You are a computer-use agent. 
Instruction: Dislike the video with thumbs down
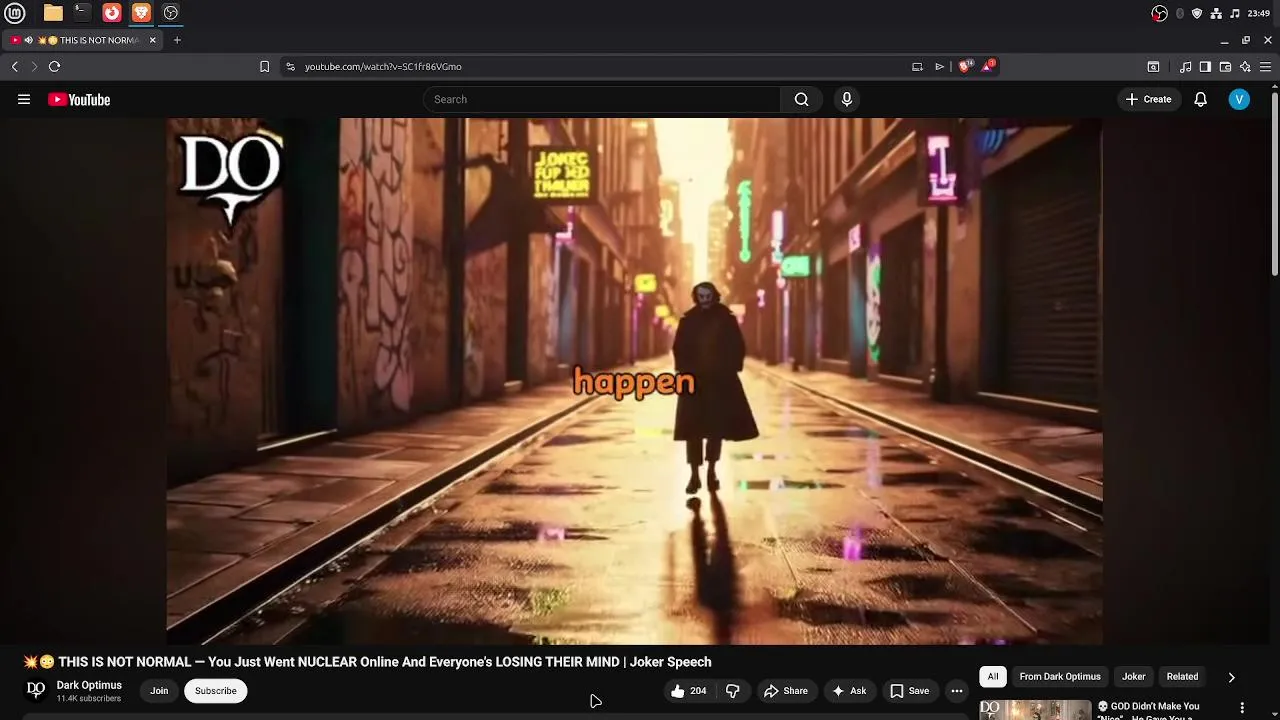733,691
